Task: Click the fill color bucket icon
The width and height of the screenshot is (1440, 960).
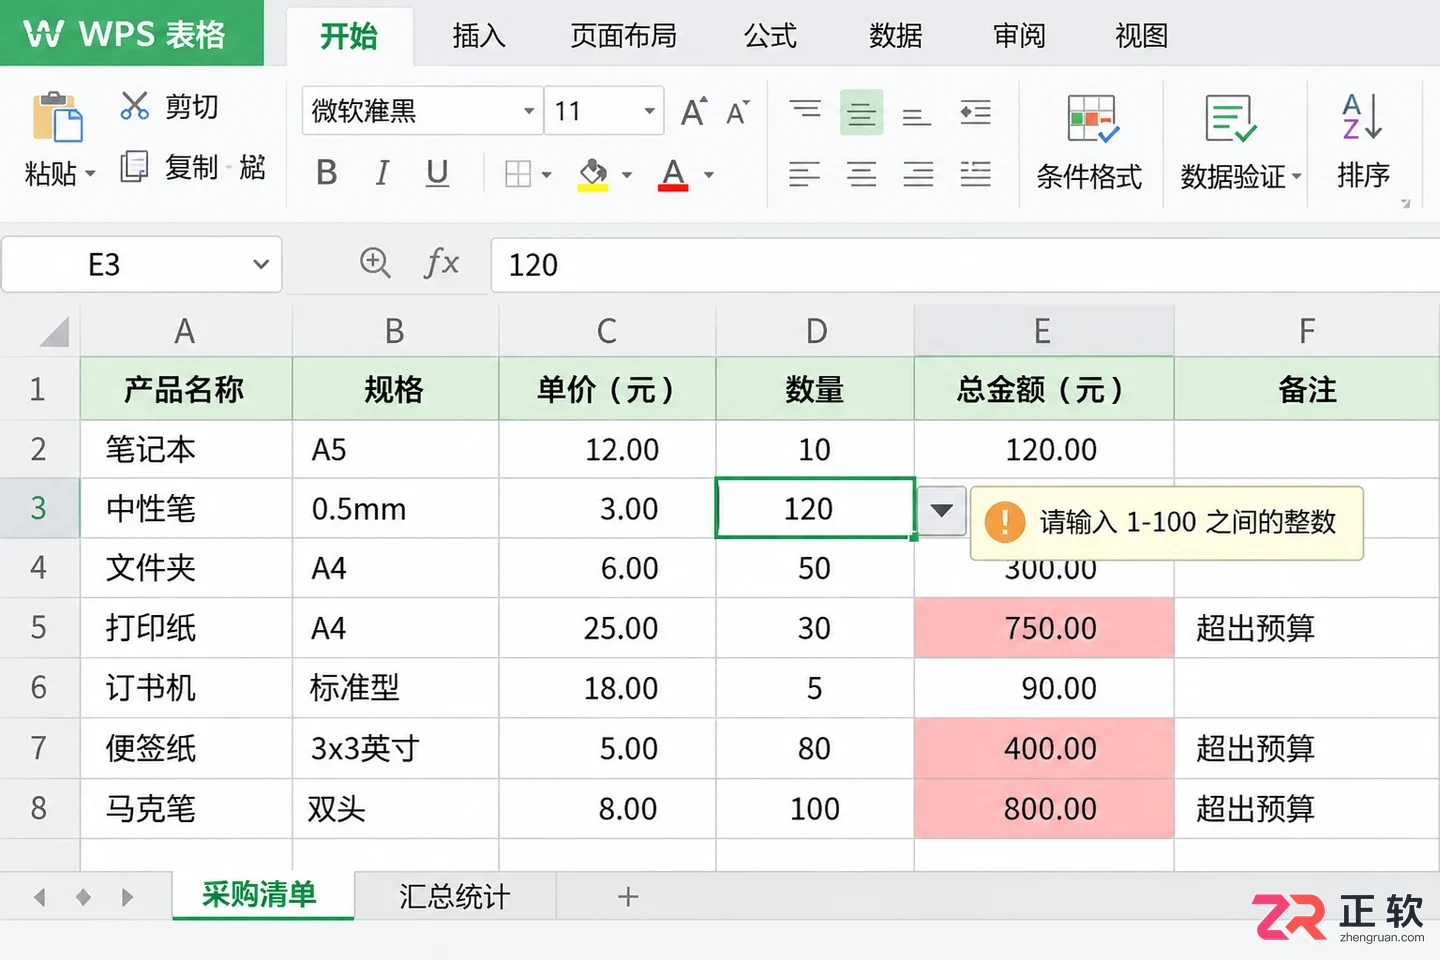Action: click(x=593, y=174)
